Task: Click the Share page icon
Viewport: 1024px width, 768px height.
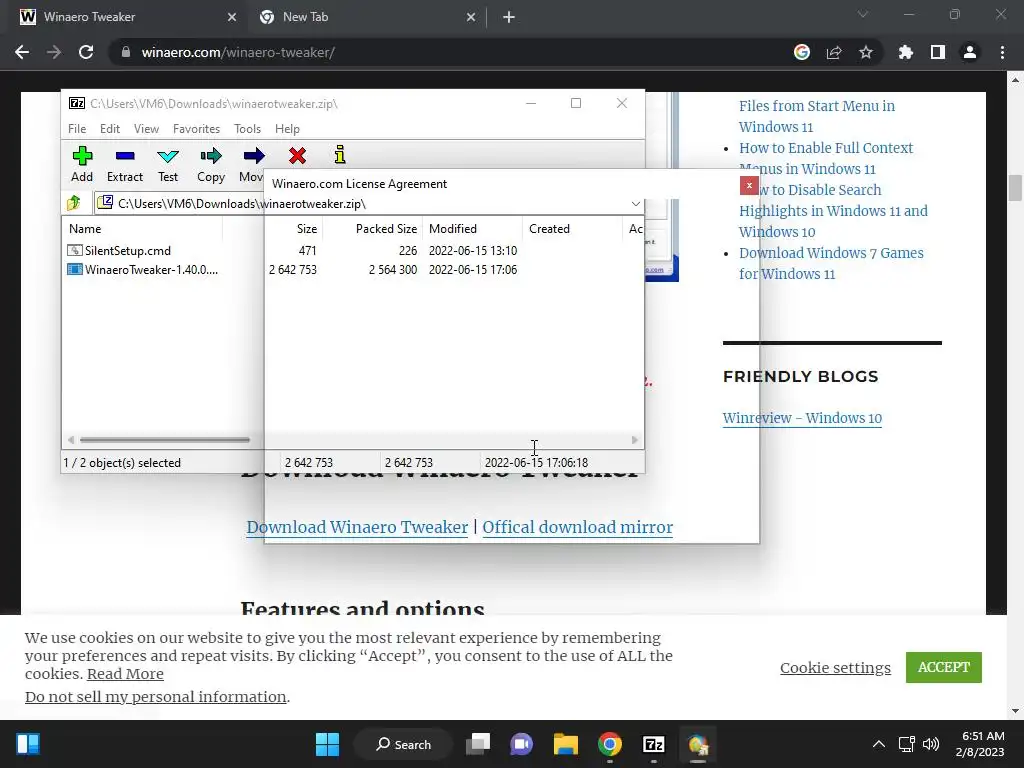Action: [834, 52]
